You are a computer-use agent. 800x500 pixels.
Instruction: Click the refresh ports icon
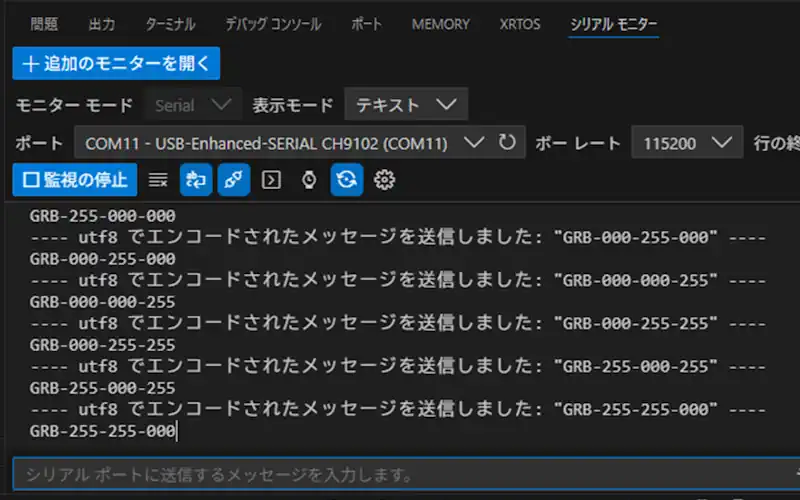[508, 142]
